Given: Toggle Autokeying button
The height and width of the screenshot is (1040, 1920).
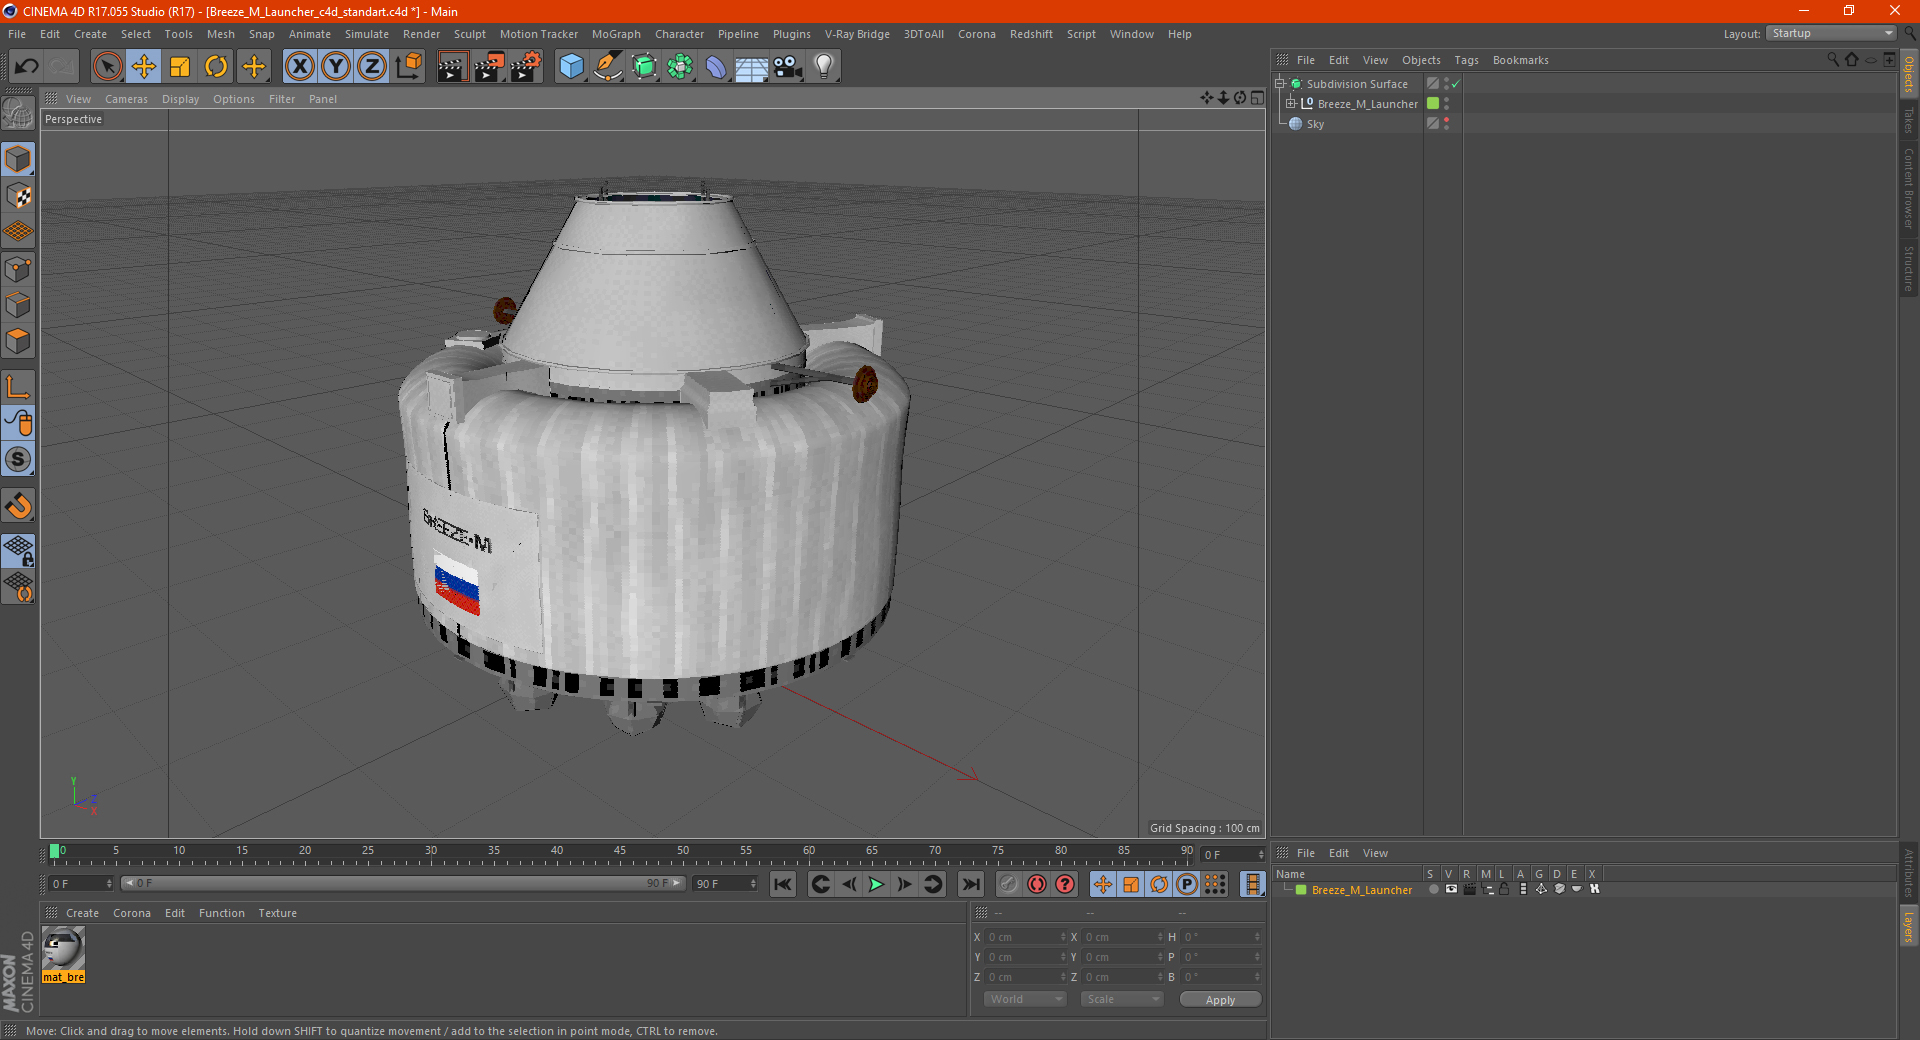Looking at the screenshot, I should point(1037,884).
